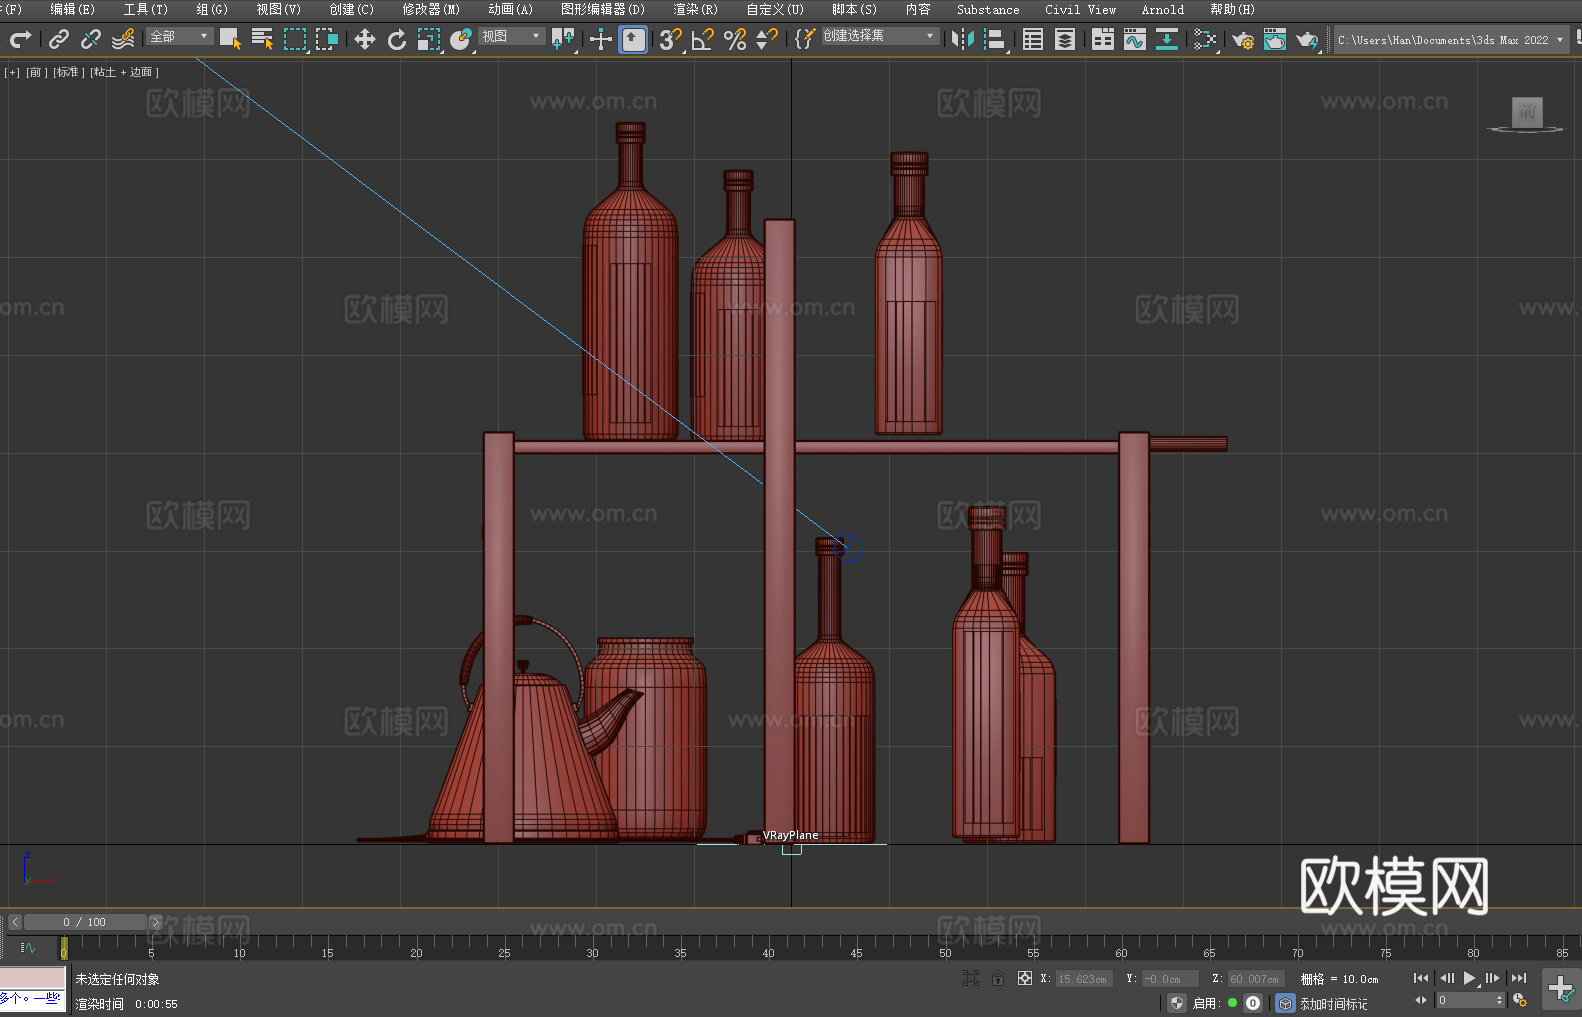Select the Bind to Space Warp tool

click(x=123, y=39)
